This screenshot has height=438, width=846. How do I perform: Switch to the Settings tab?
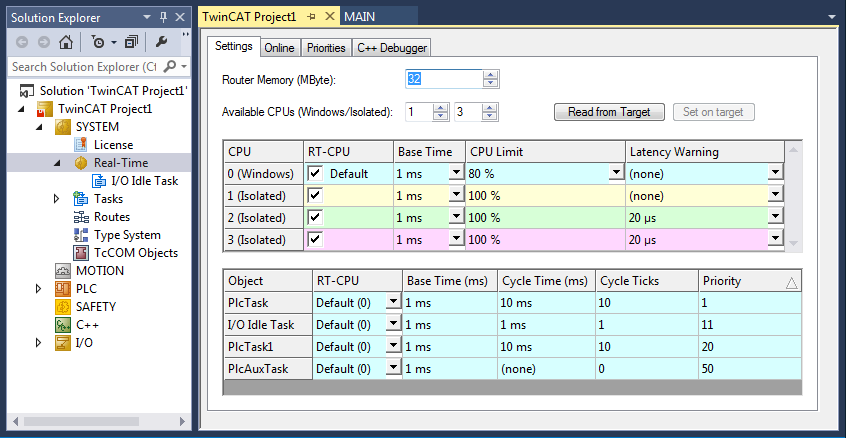tap(234, 46)
